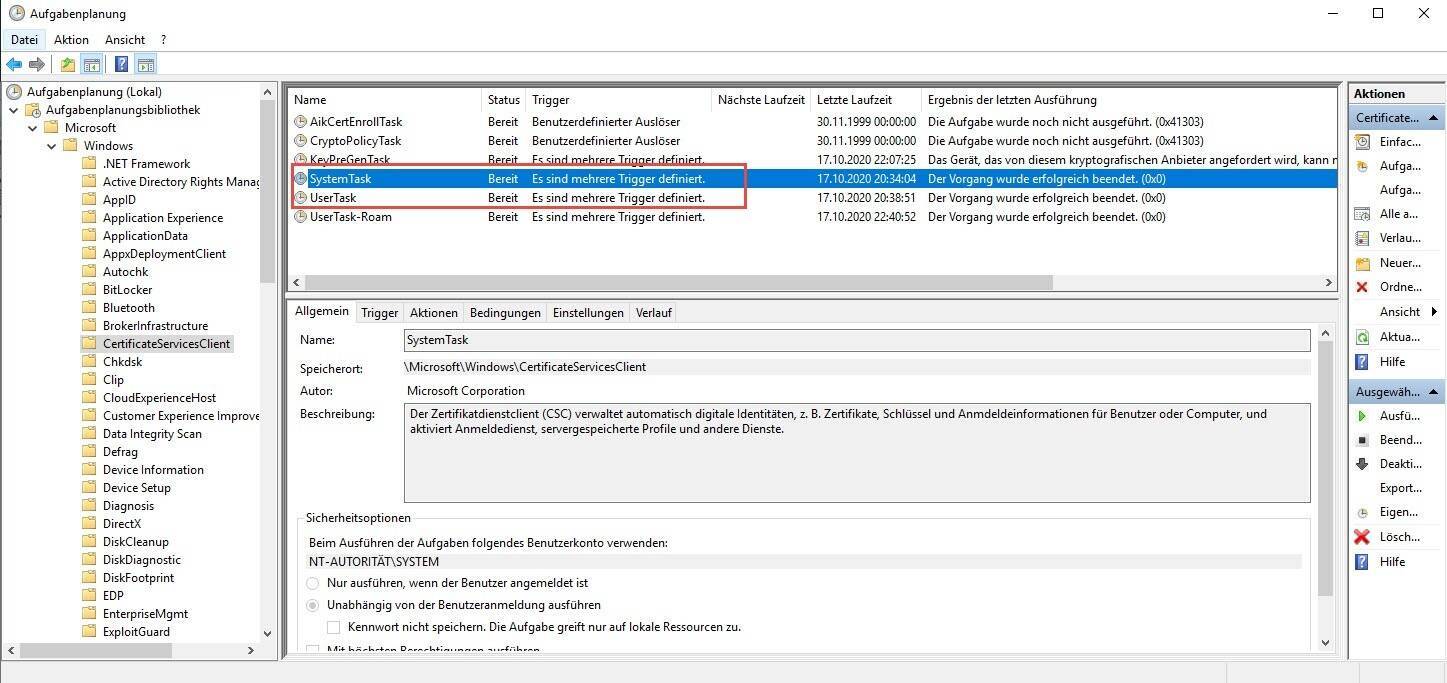Select 'Nur ausführen, wenn der Benutzer angemeldet ist'

pos(313,583)
